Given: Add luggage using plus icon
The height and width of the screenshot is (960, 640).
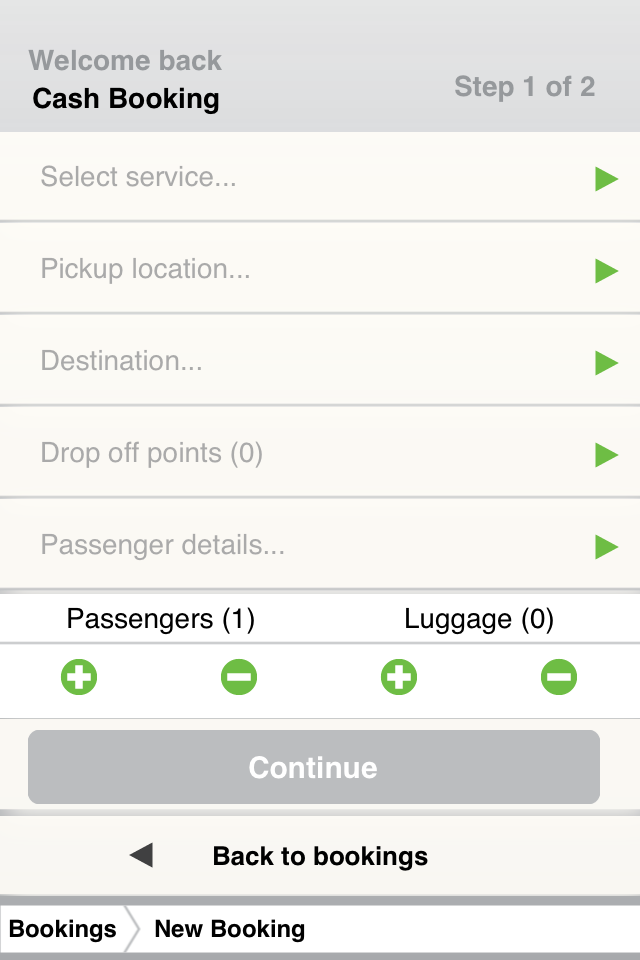Looking at the screenshot, I should tap(399, 677).
